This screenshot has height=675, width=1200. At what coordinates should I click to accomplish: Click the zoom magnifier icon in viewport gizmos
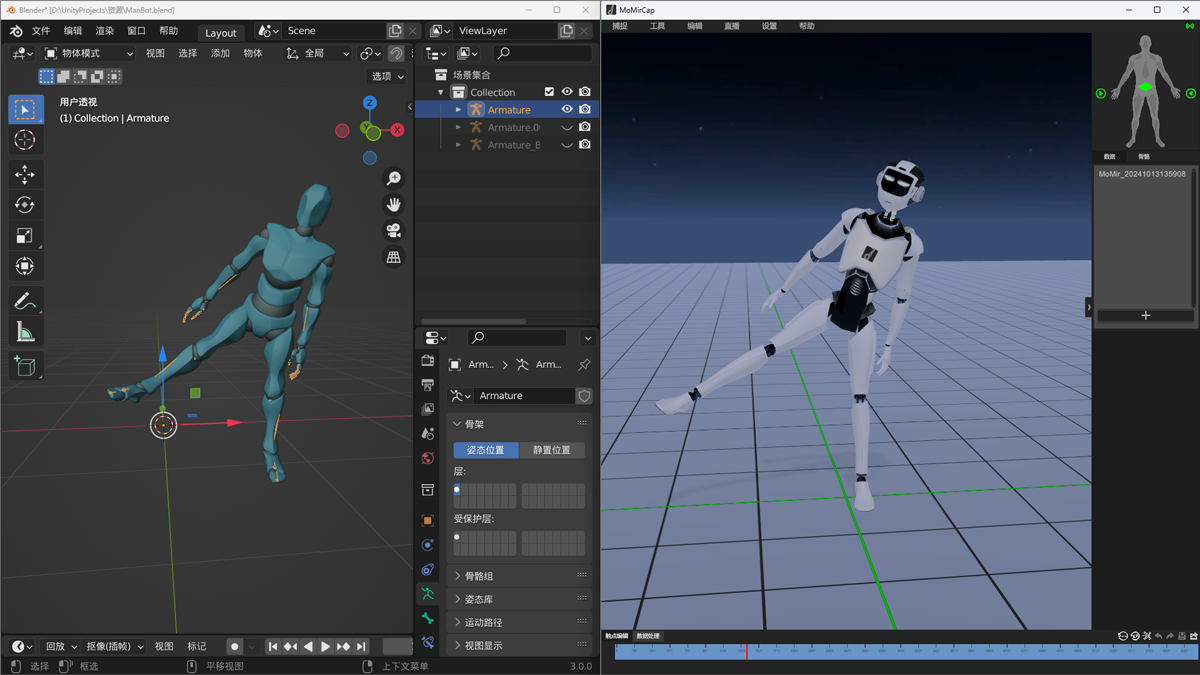[x=393, y=178]
